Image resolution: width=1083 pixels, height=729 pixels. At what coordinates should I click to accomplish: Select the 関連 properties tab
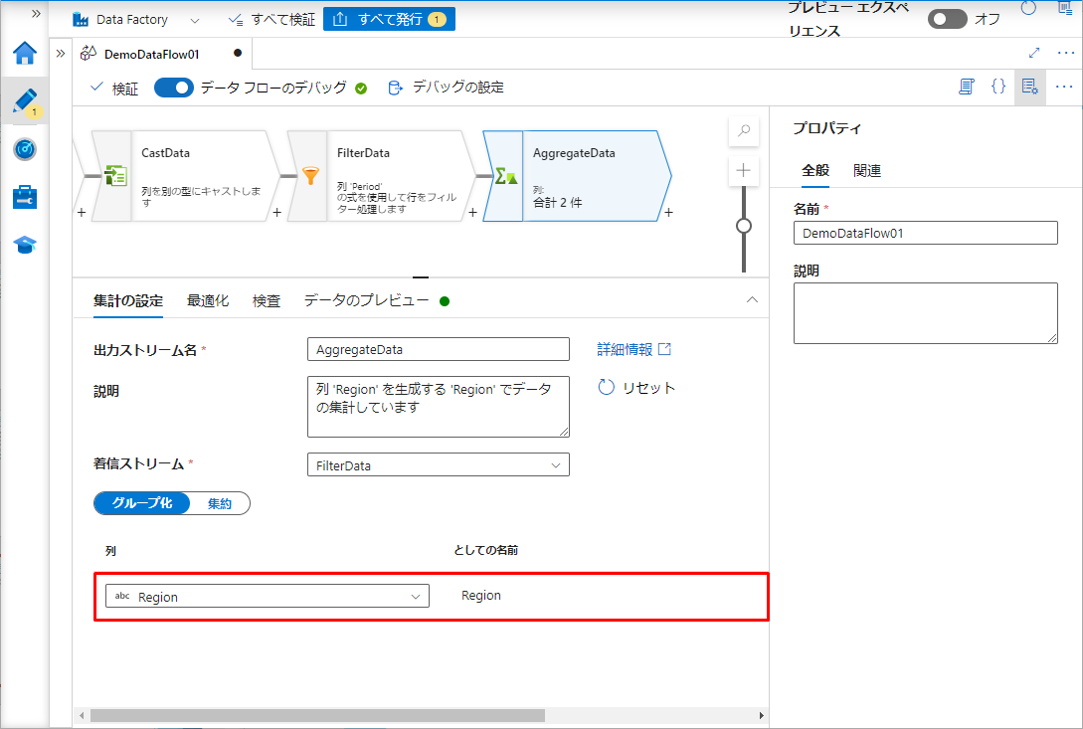[867, 171]
